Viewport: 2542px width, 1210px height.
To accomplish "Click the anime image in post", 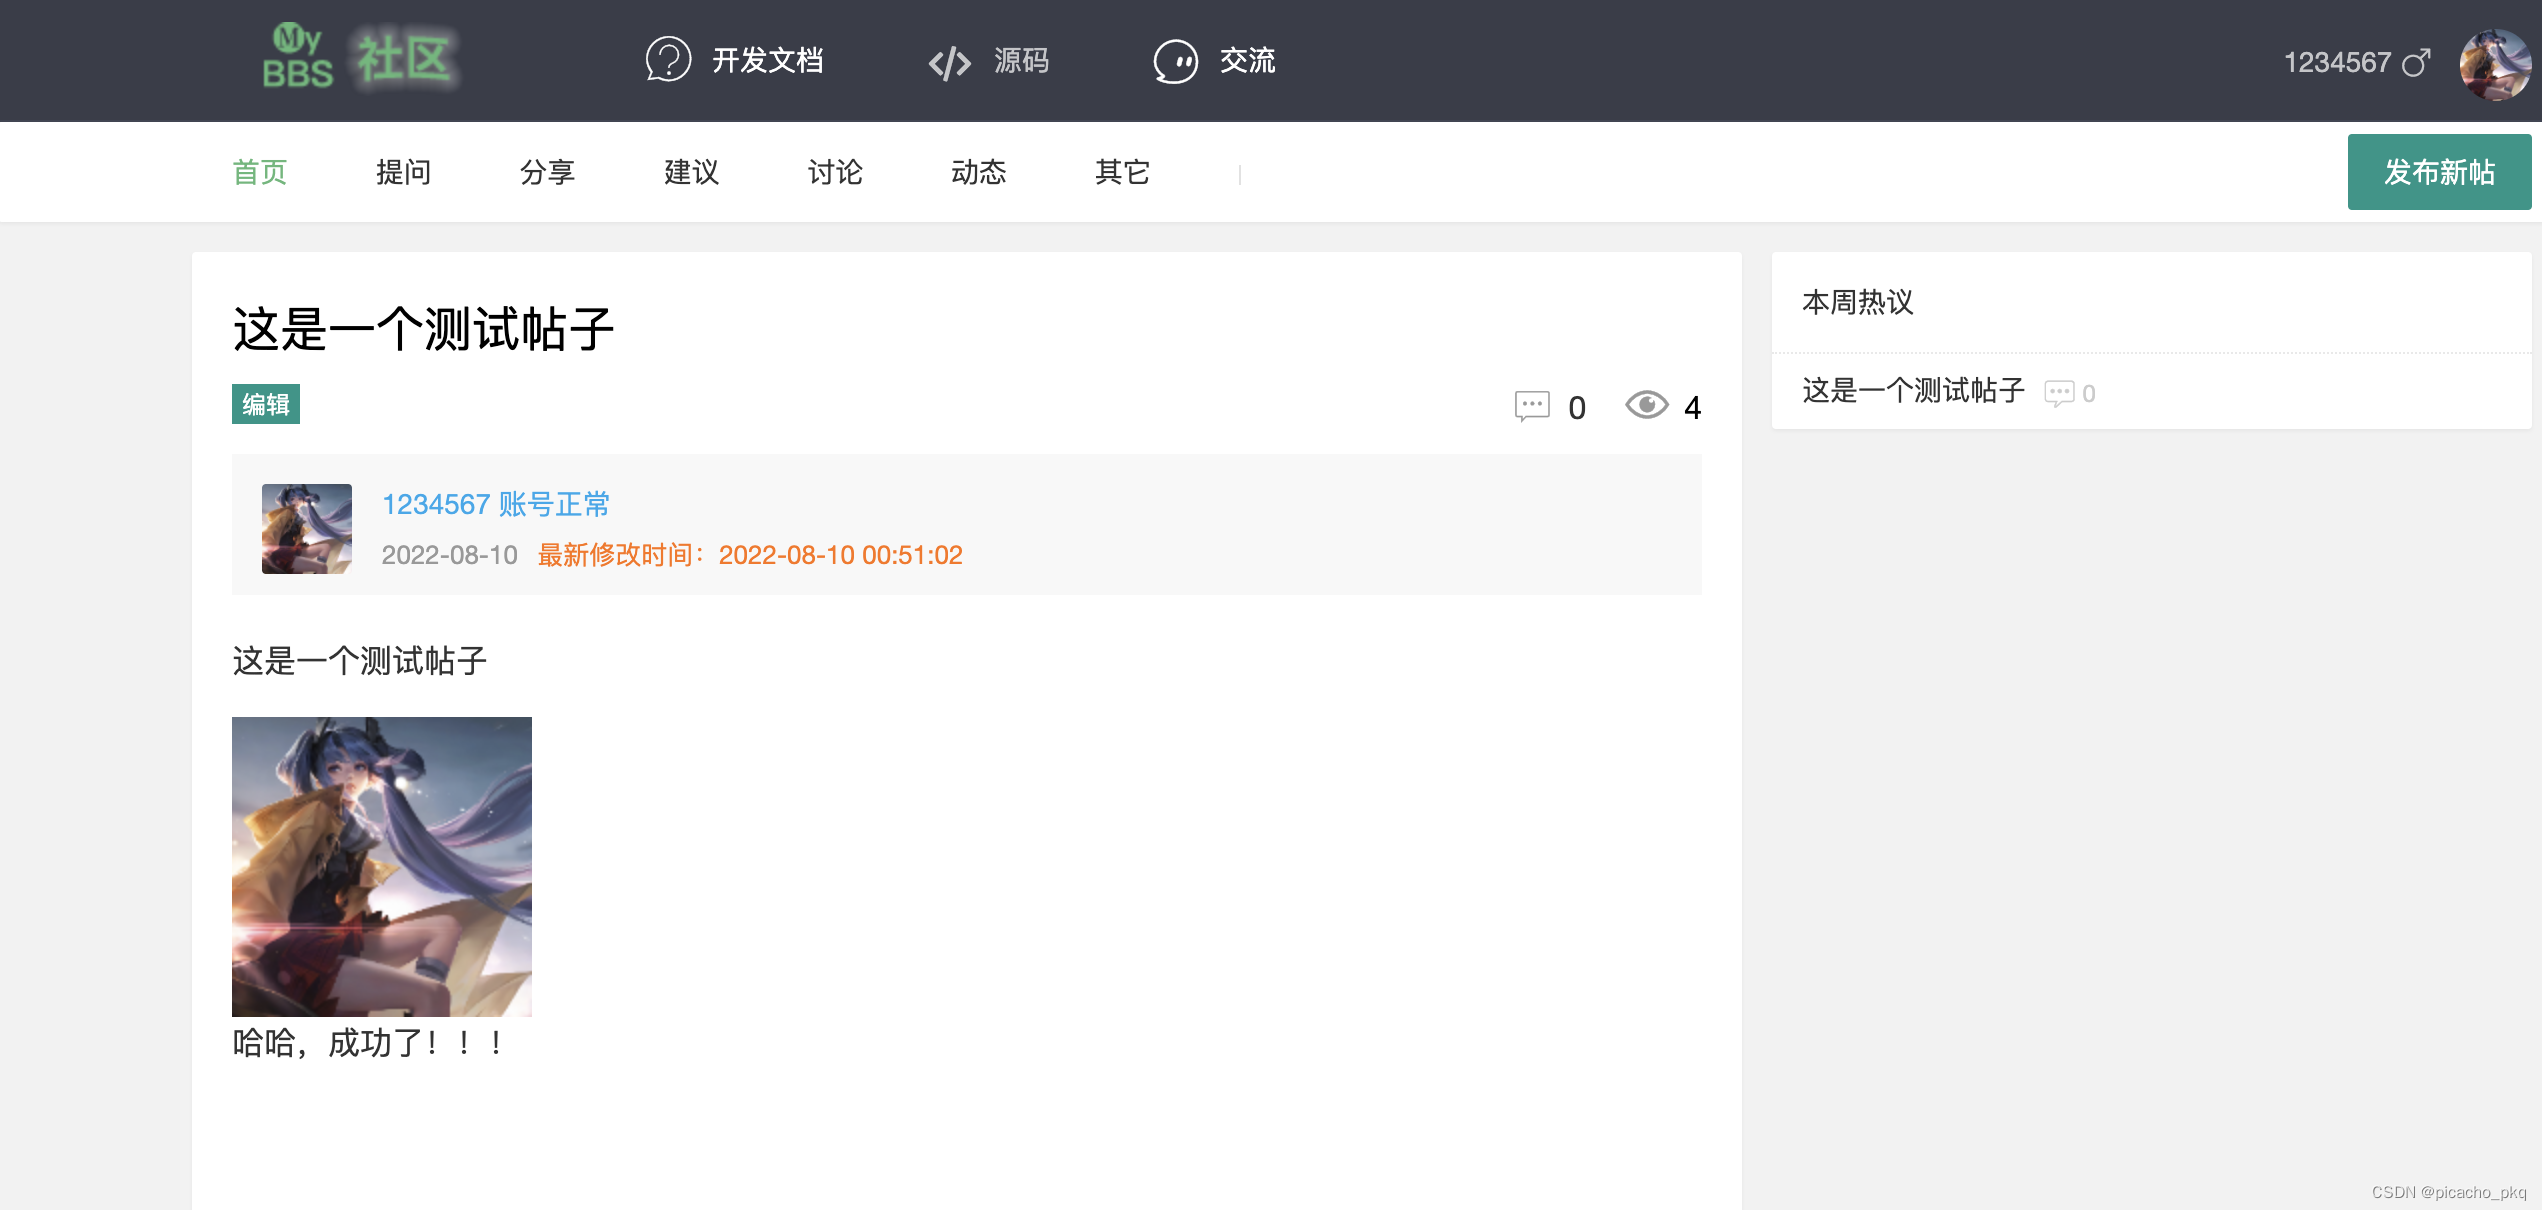I will pos(382,866).
